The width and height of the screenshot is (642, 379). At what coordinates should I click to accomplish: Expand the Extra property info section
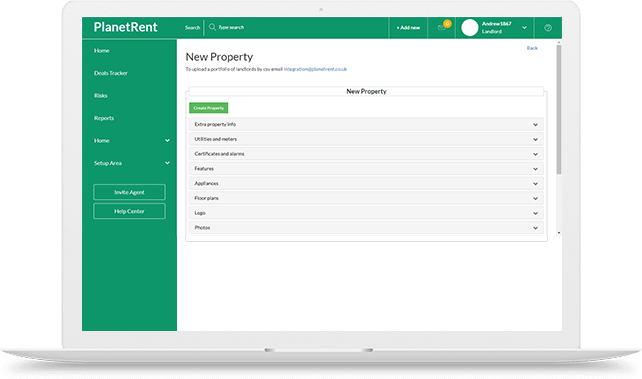click(366, 124)
